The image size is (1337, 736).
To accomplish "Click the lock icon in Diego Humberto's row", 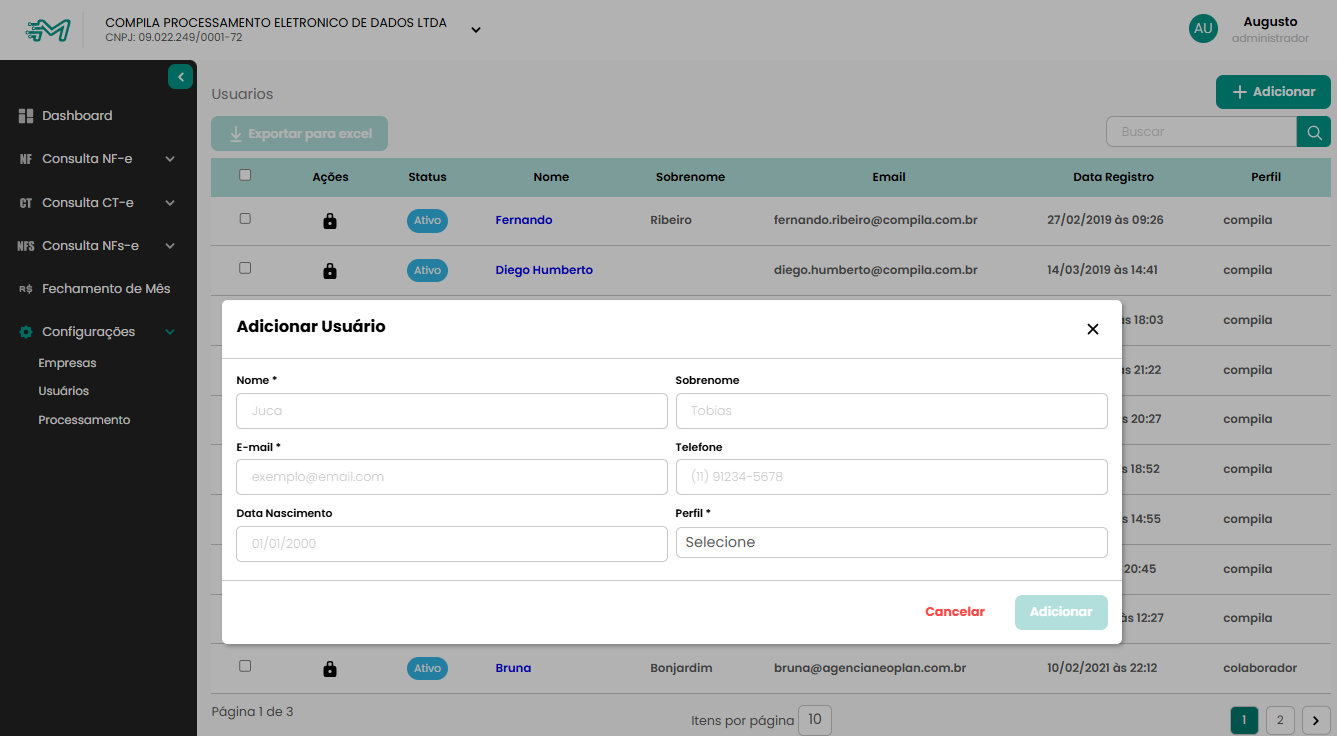I will pyautogui.click(x=330, y=270).
